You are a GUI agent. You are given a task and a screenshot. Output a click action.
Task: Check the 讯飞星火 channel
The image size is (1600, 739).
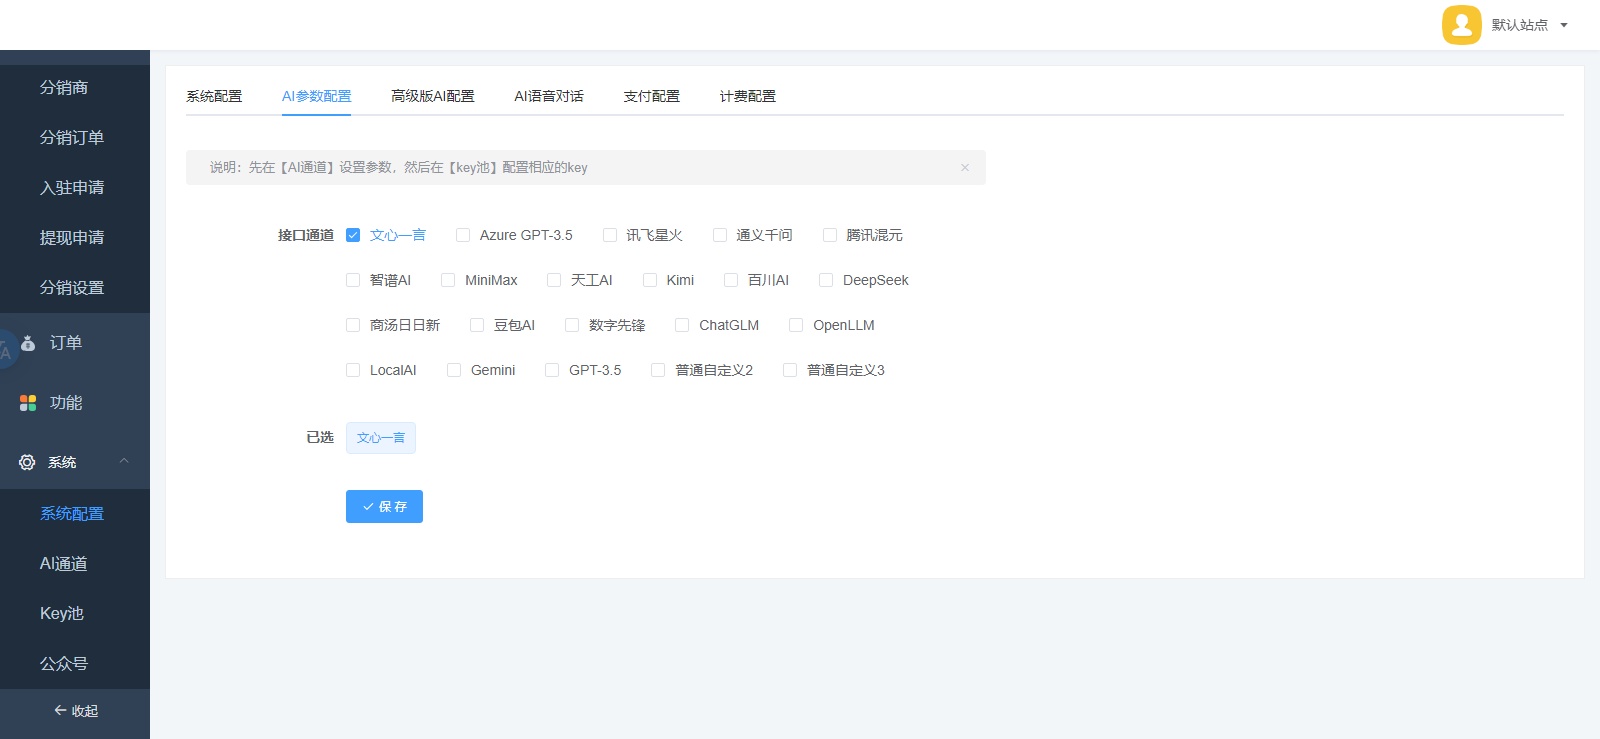(x=610, y=235)
